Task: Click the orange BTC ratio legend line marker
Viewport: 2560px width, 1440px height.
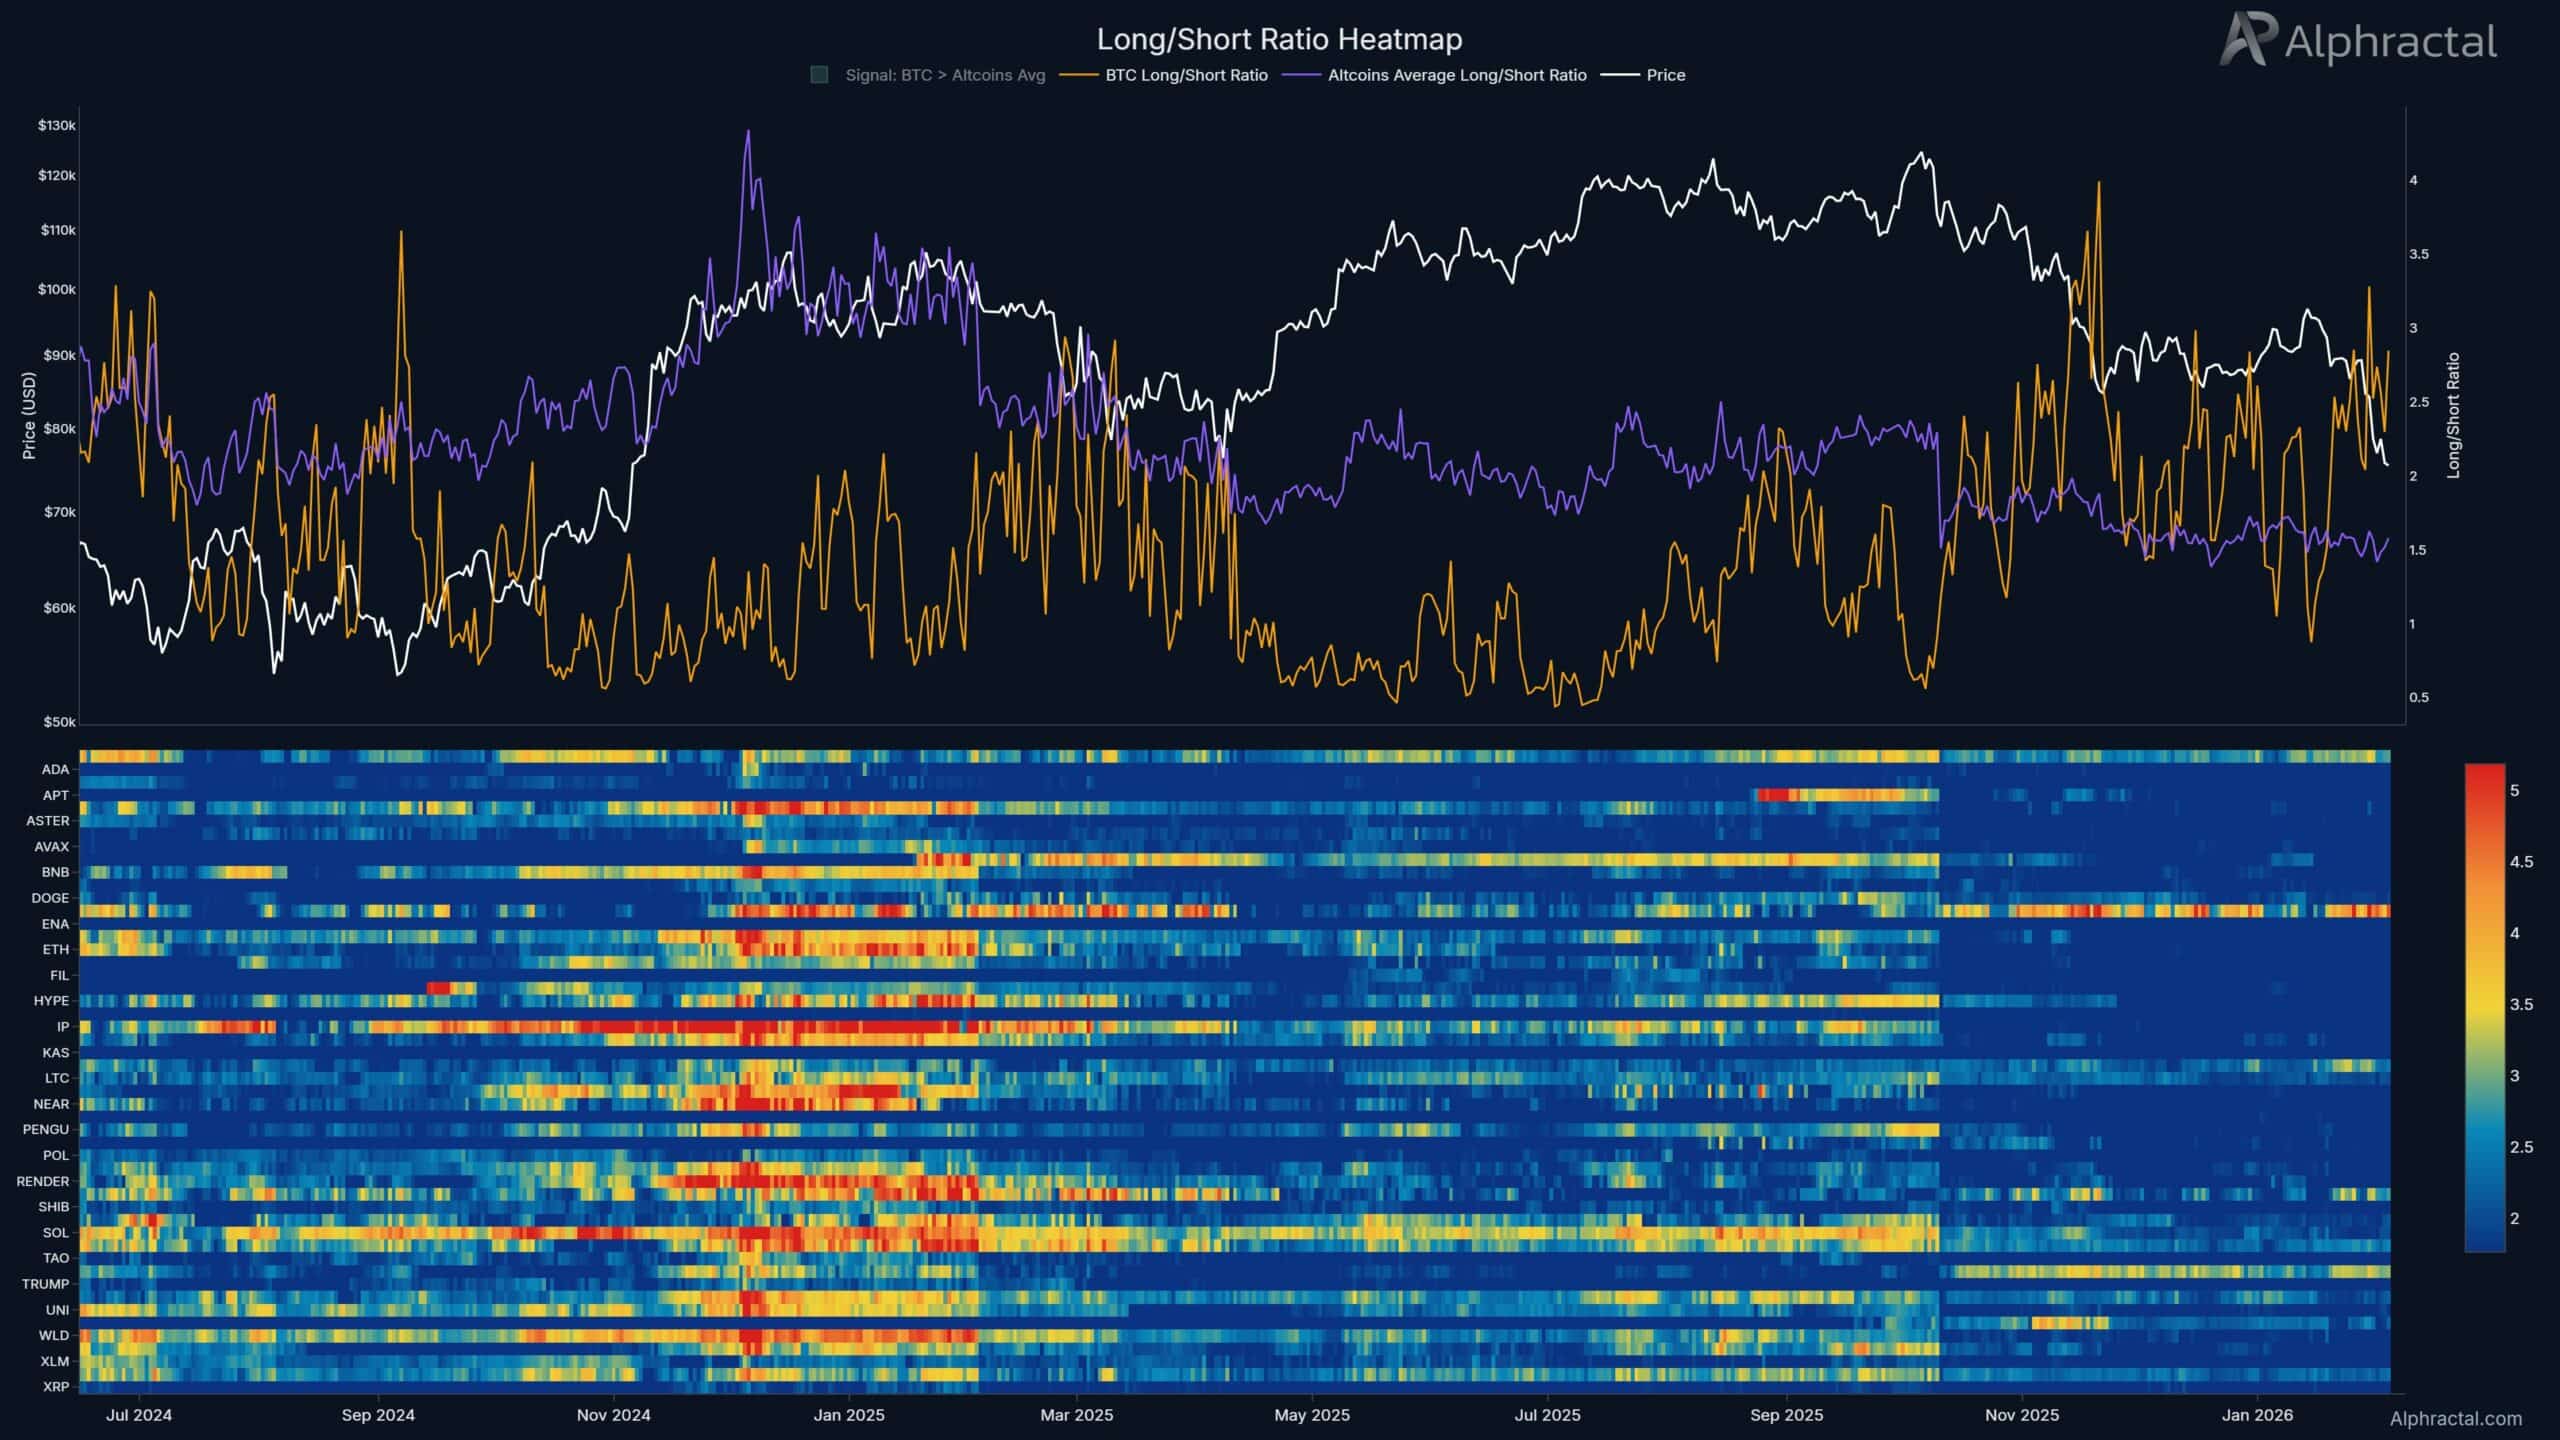Action: tap(1079, 75)
